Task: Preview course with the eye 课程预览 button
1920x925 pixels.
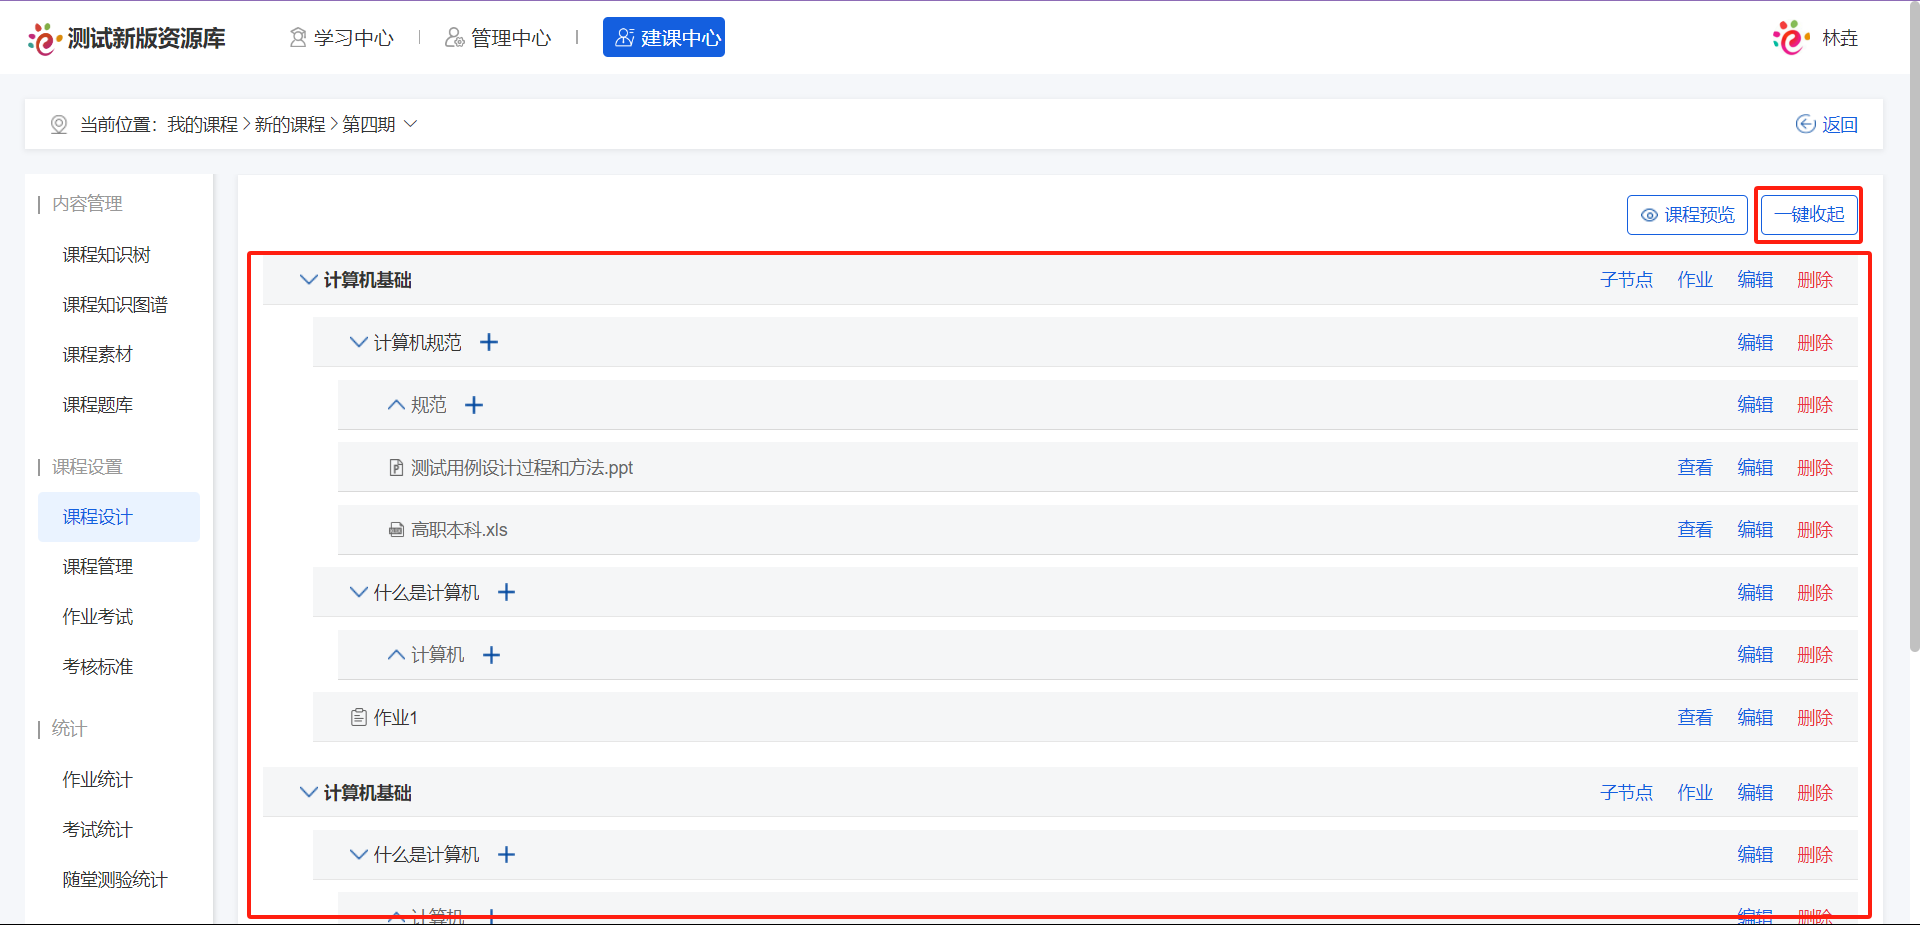Action: click(x=1687, y=215)
